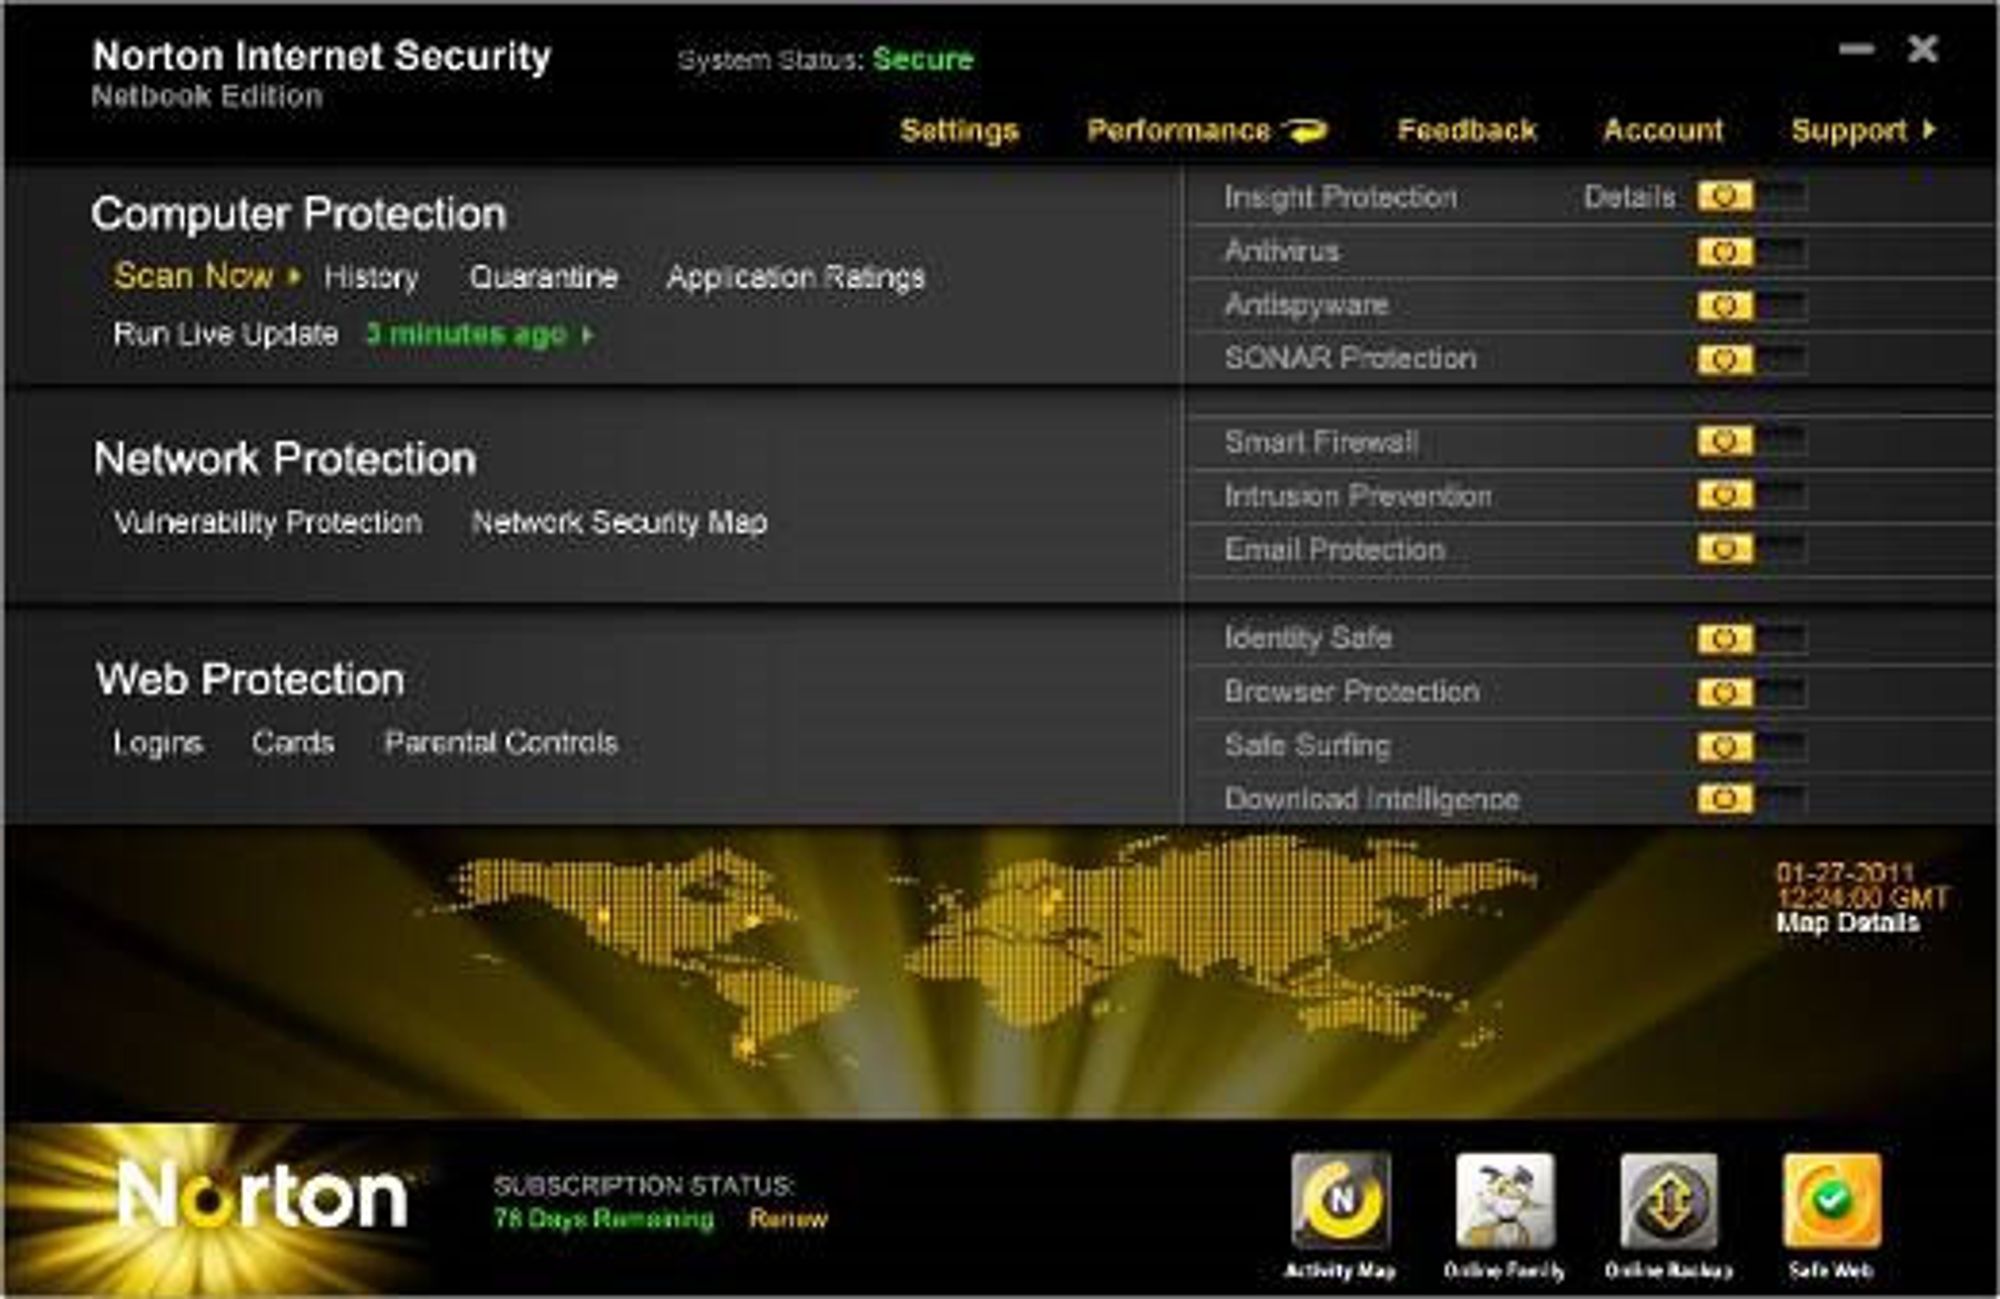Open Parental Controls
Viewport: 2000px width, 1299px height.
[501, 742]
